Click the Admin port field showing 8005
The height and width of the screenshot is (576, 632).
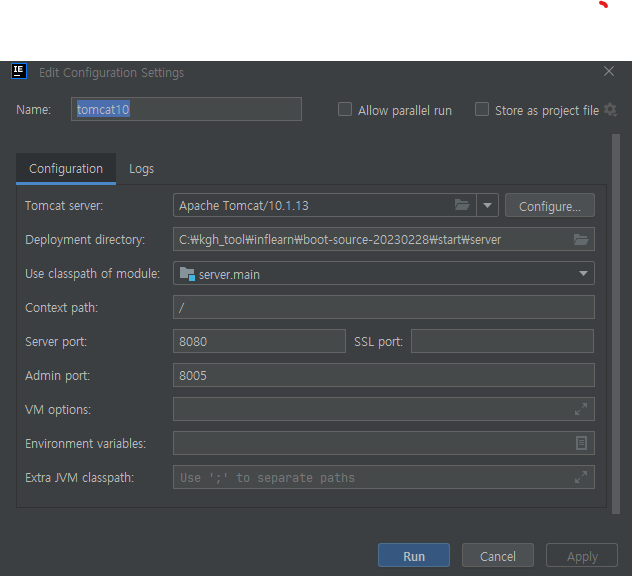(x=384, y=375)
